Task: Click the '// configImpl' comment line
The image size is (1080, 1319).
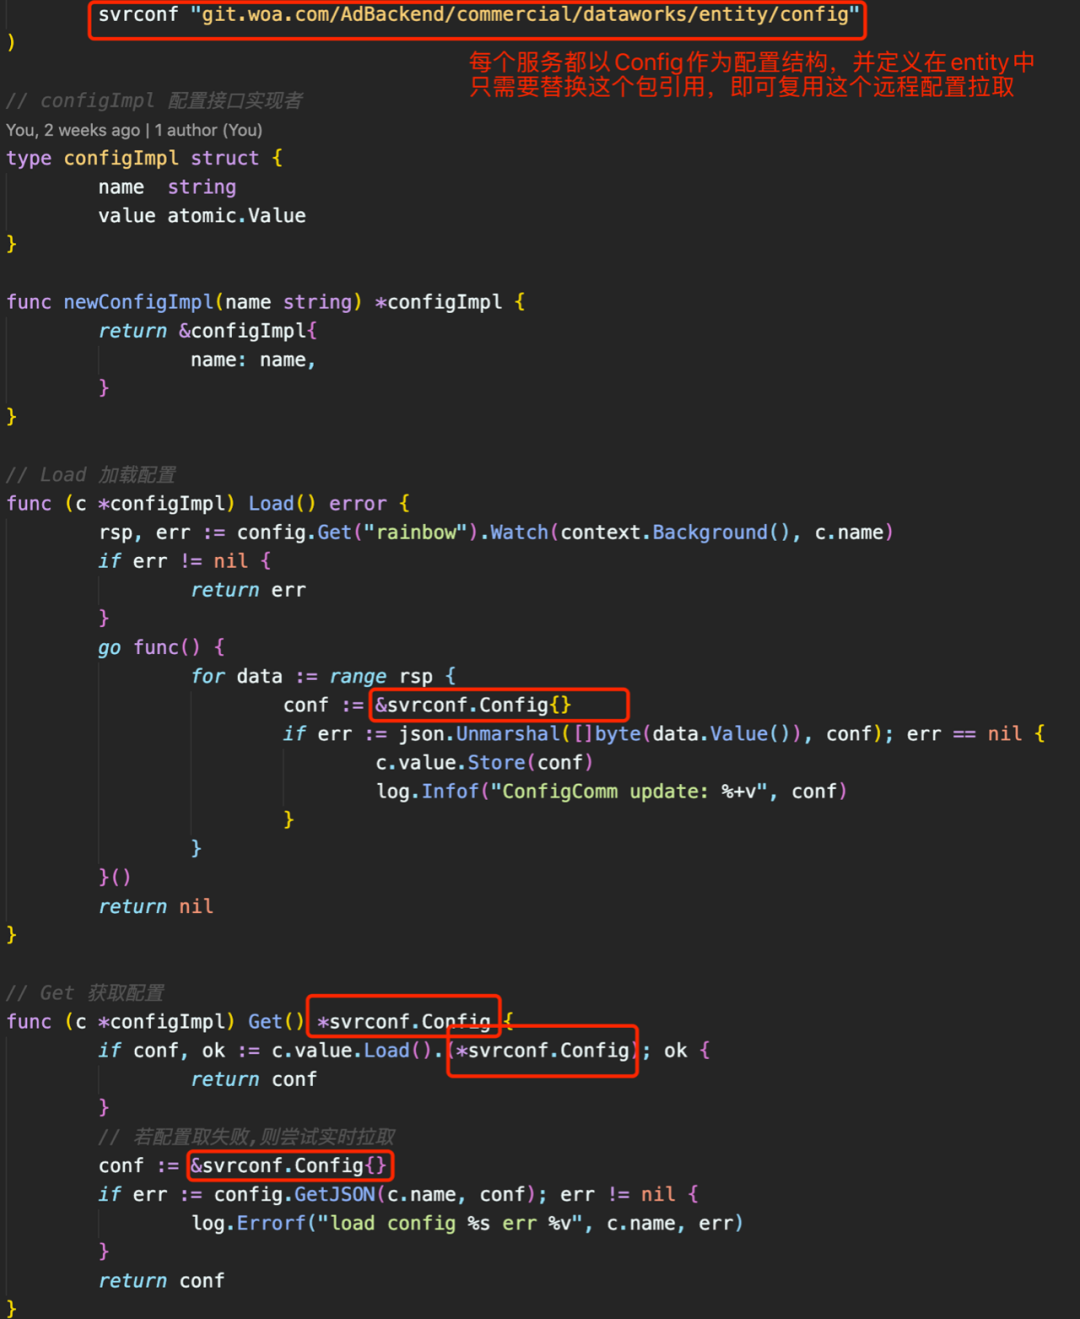Action: tap(155, 101)
